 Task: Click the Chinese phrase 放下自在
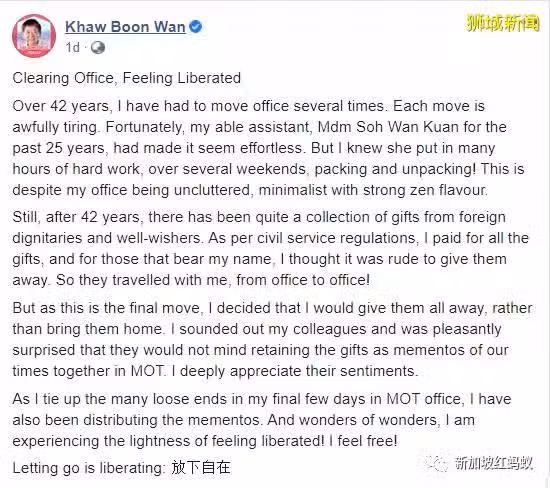click(201, 468)
